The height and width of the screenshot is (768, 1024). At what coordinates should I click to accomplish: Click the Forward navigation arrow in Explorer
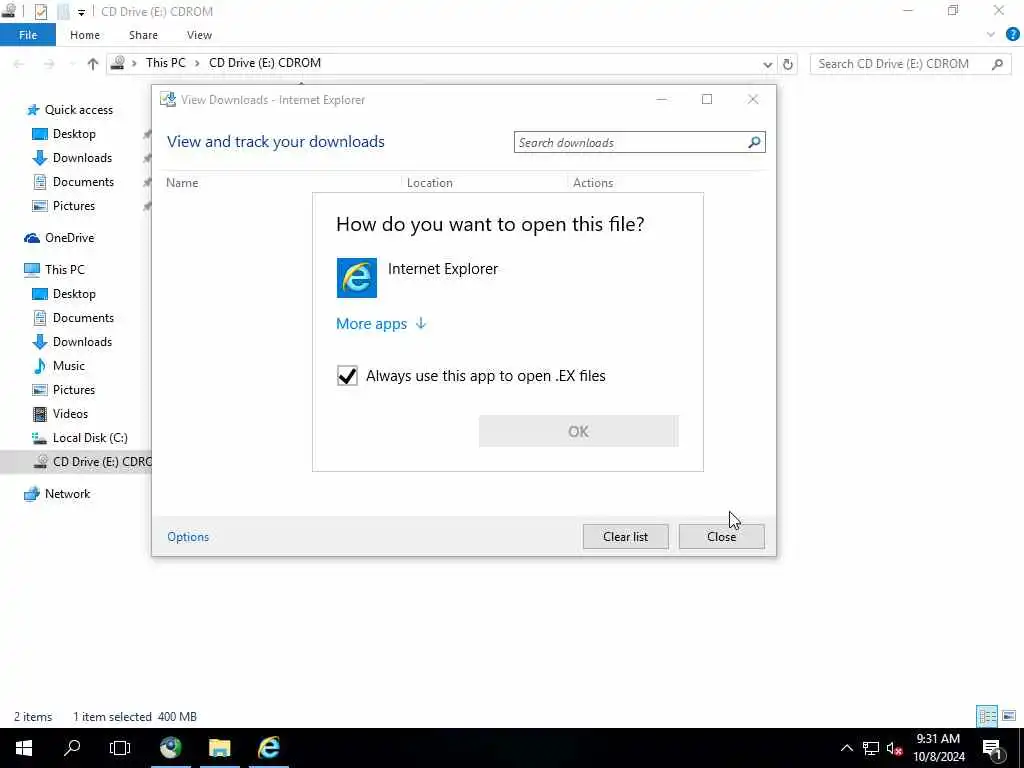tap(49, 64)
